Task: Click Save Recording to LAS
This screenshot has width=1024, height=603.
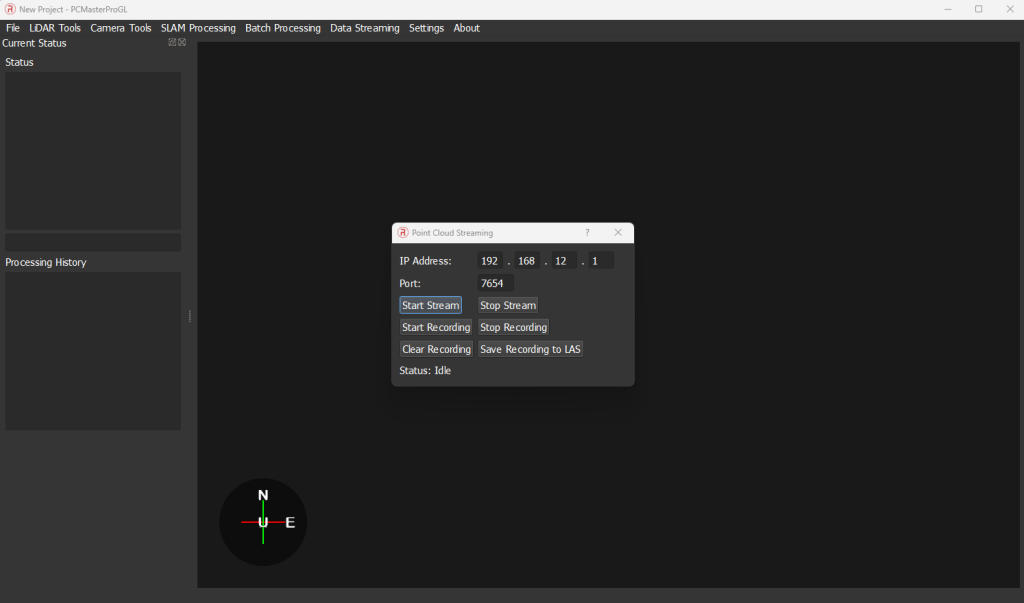Action: tap(530, 349)
